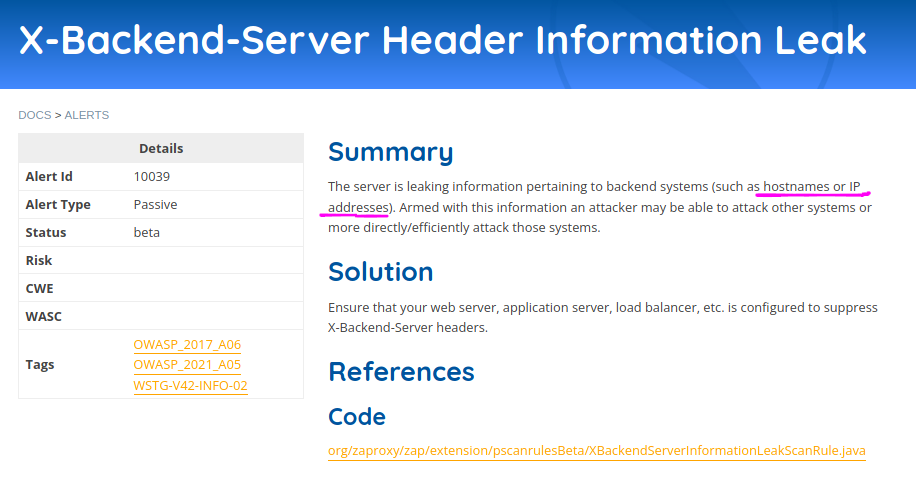Click the Risk row label
This screenshot has height=487, width=916.
39,260
